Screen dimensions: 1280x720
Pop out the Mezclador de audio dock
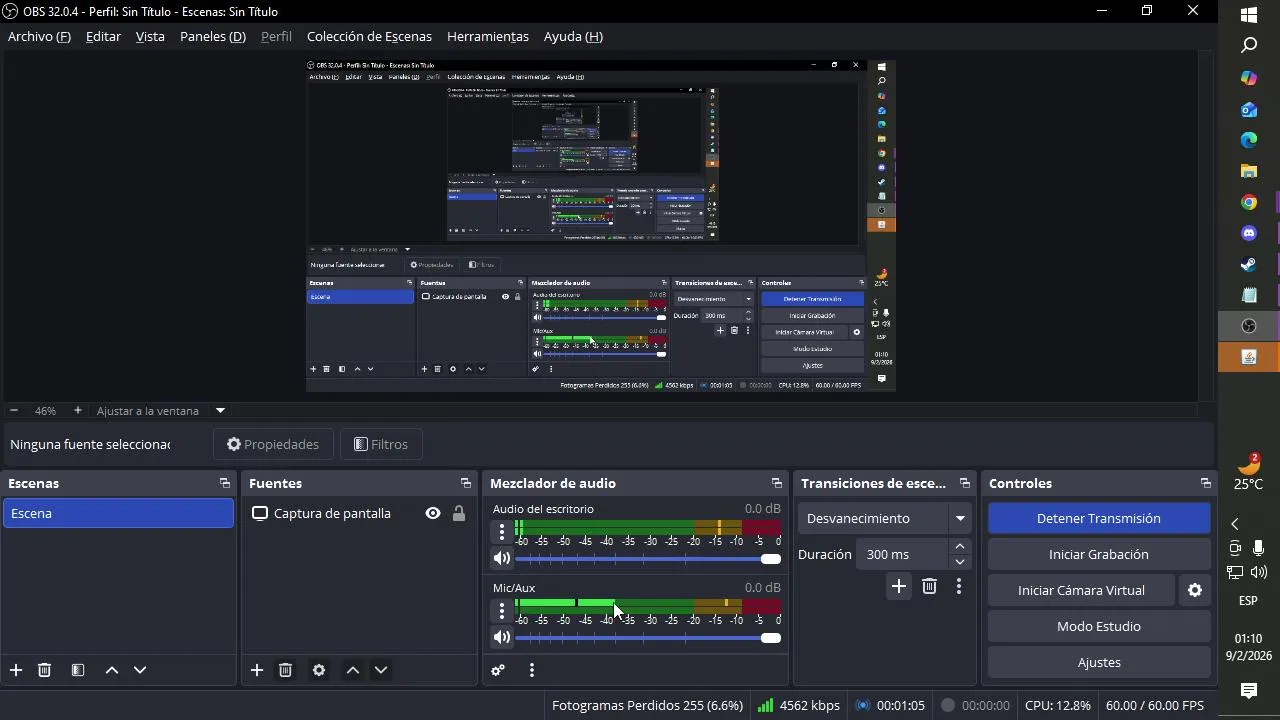click(776, 483)
